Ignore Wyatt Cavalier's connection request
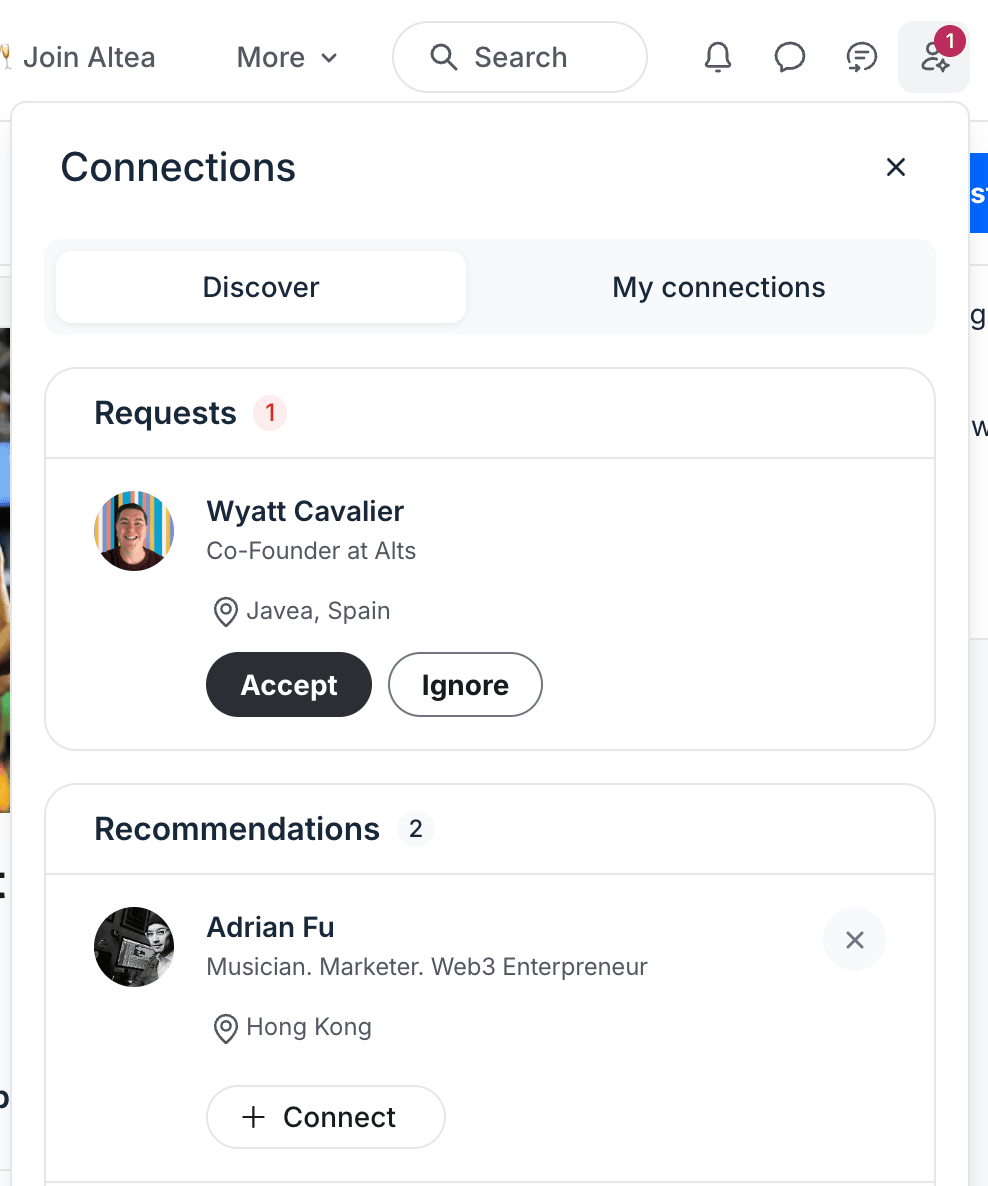 [x=465, y=685]
